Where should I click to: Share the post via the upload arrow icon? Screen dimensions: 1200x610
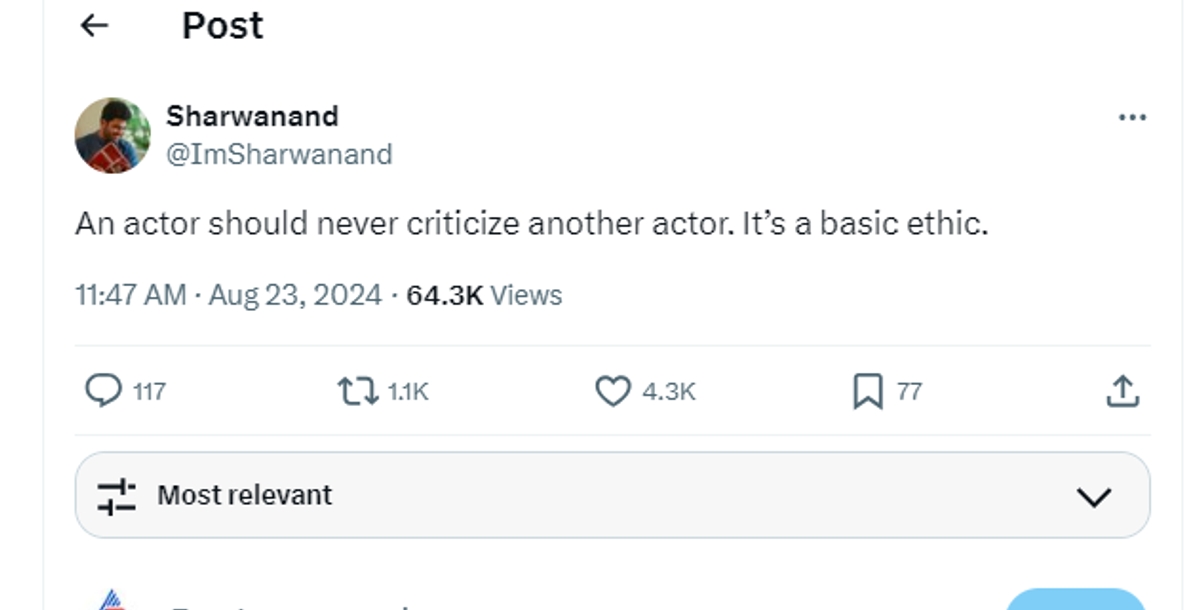(x=1122, y=391)
